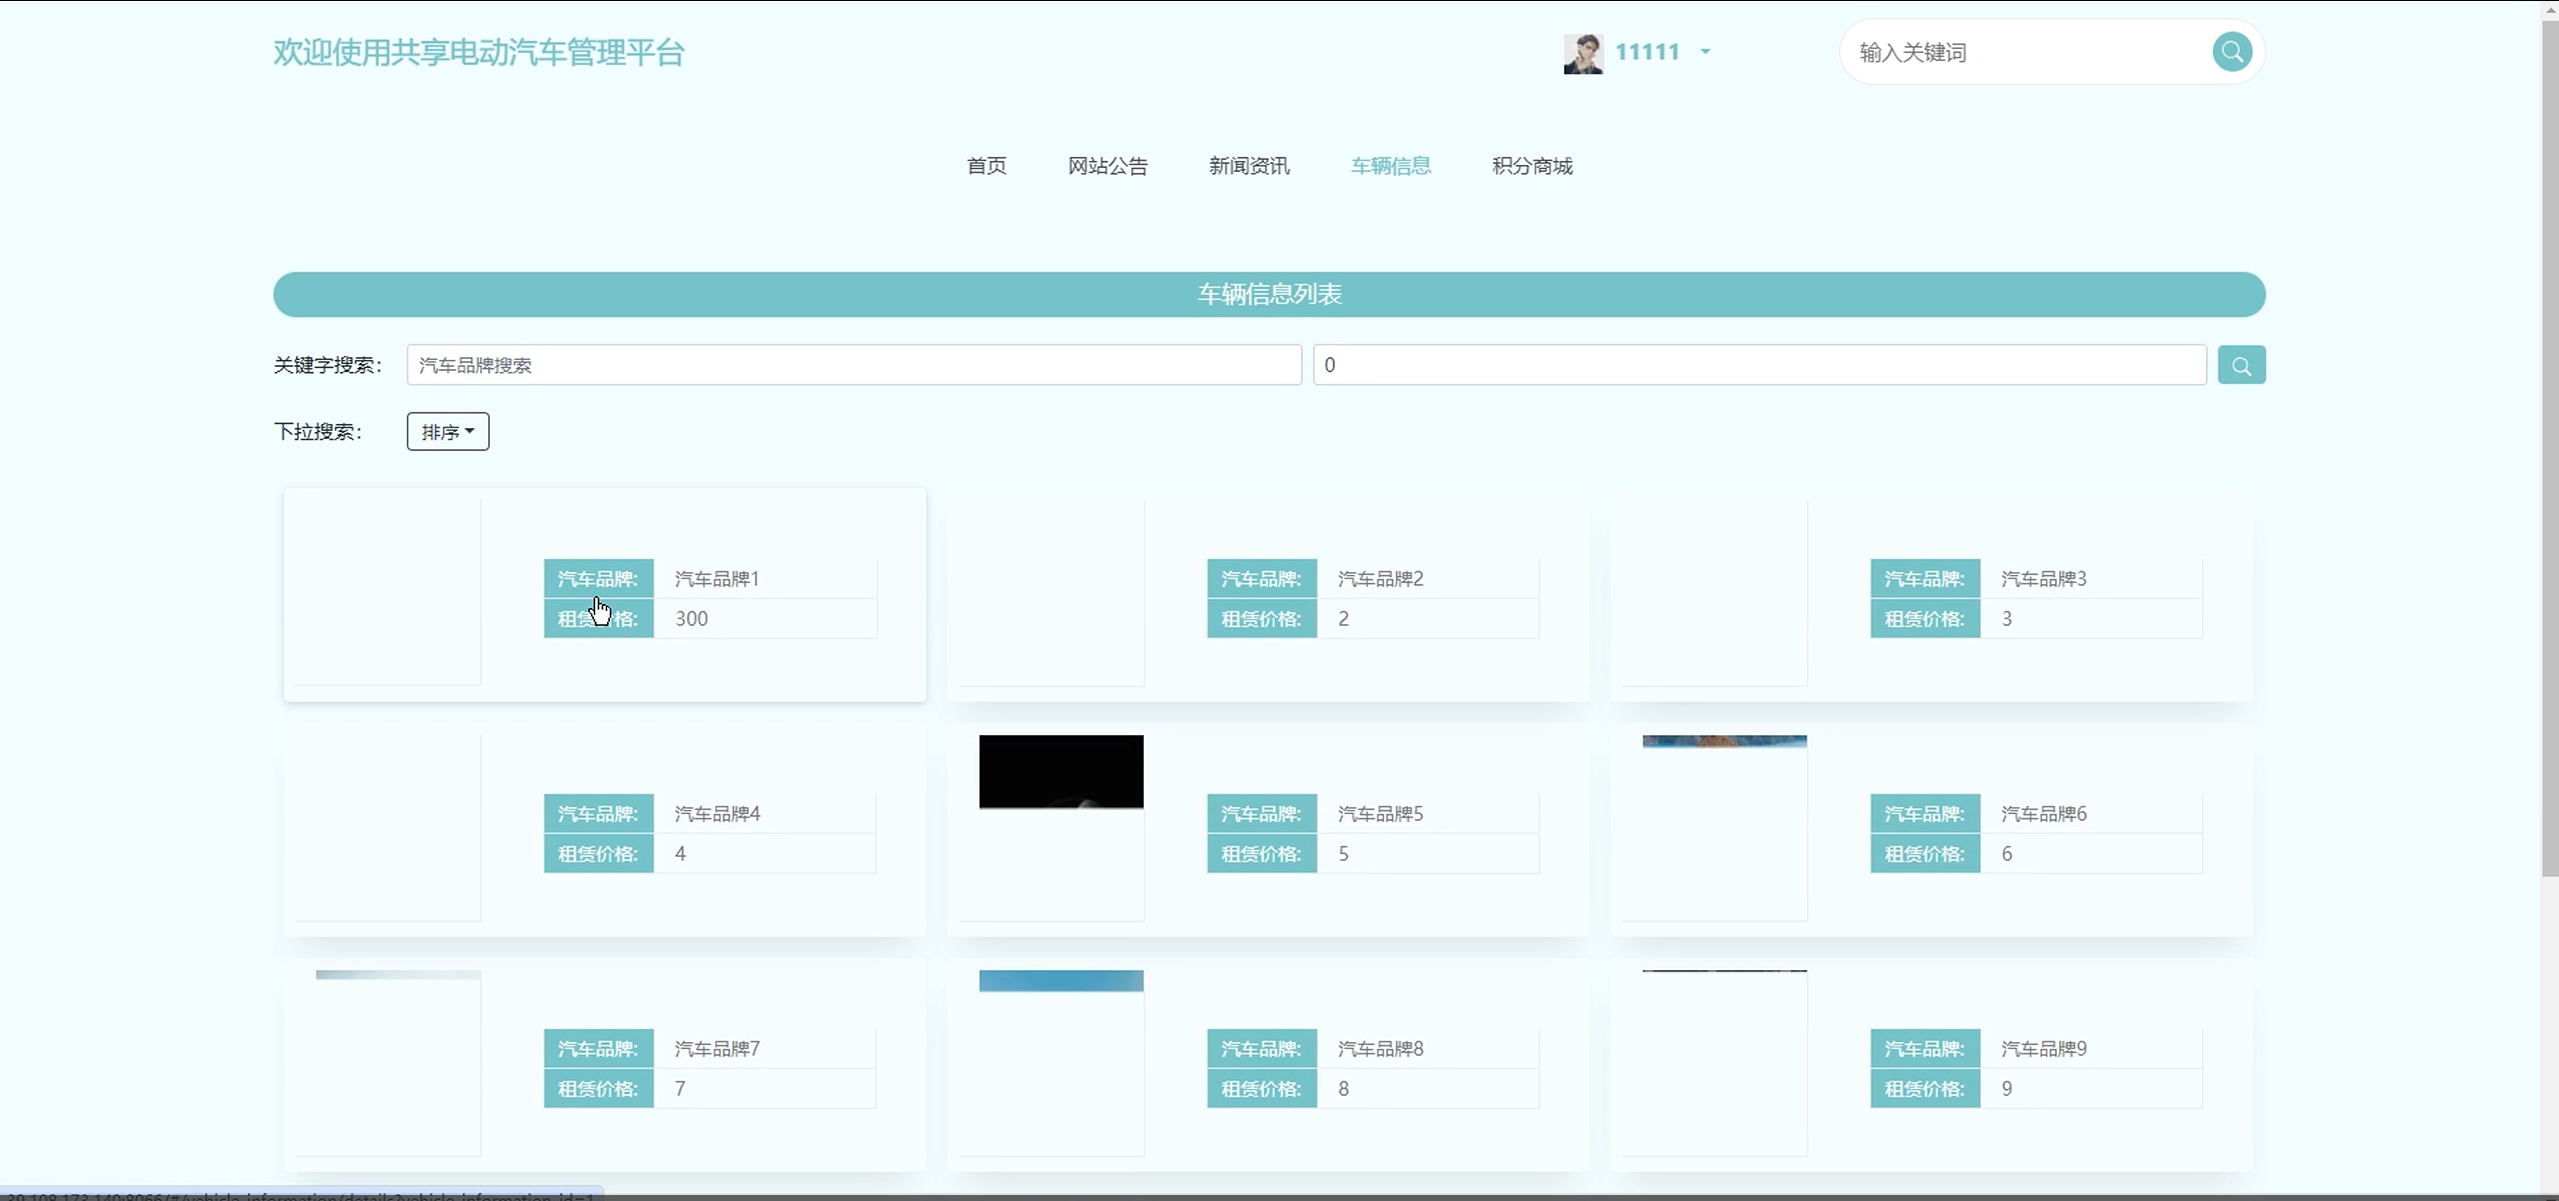This screenshot has height=1201, width=2559.
Task: Open the 排序 sort dropdown
Action: click(447, 431)
